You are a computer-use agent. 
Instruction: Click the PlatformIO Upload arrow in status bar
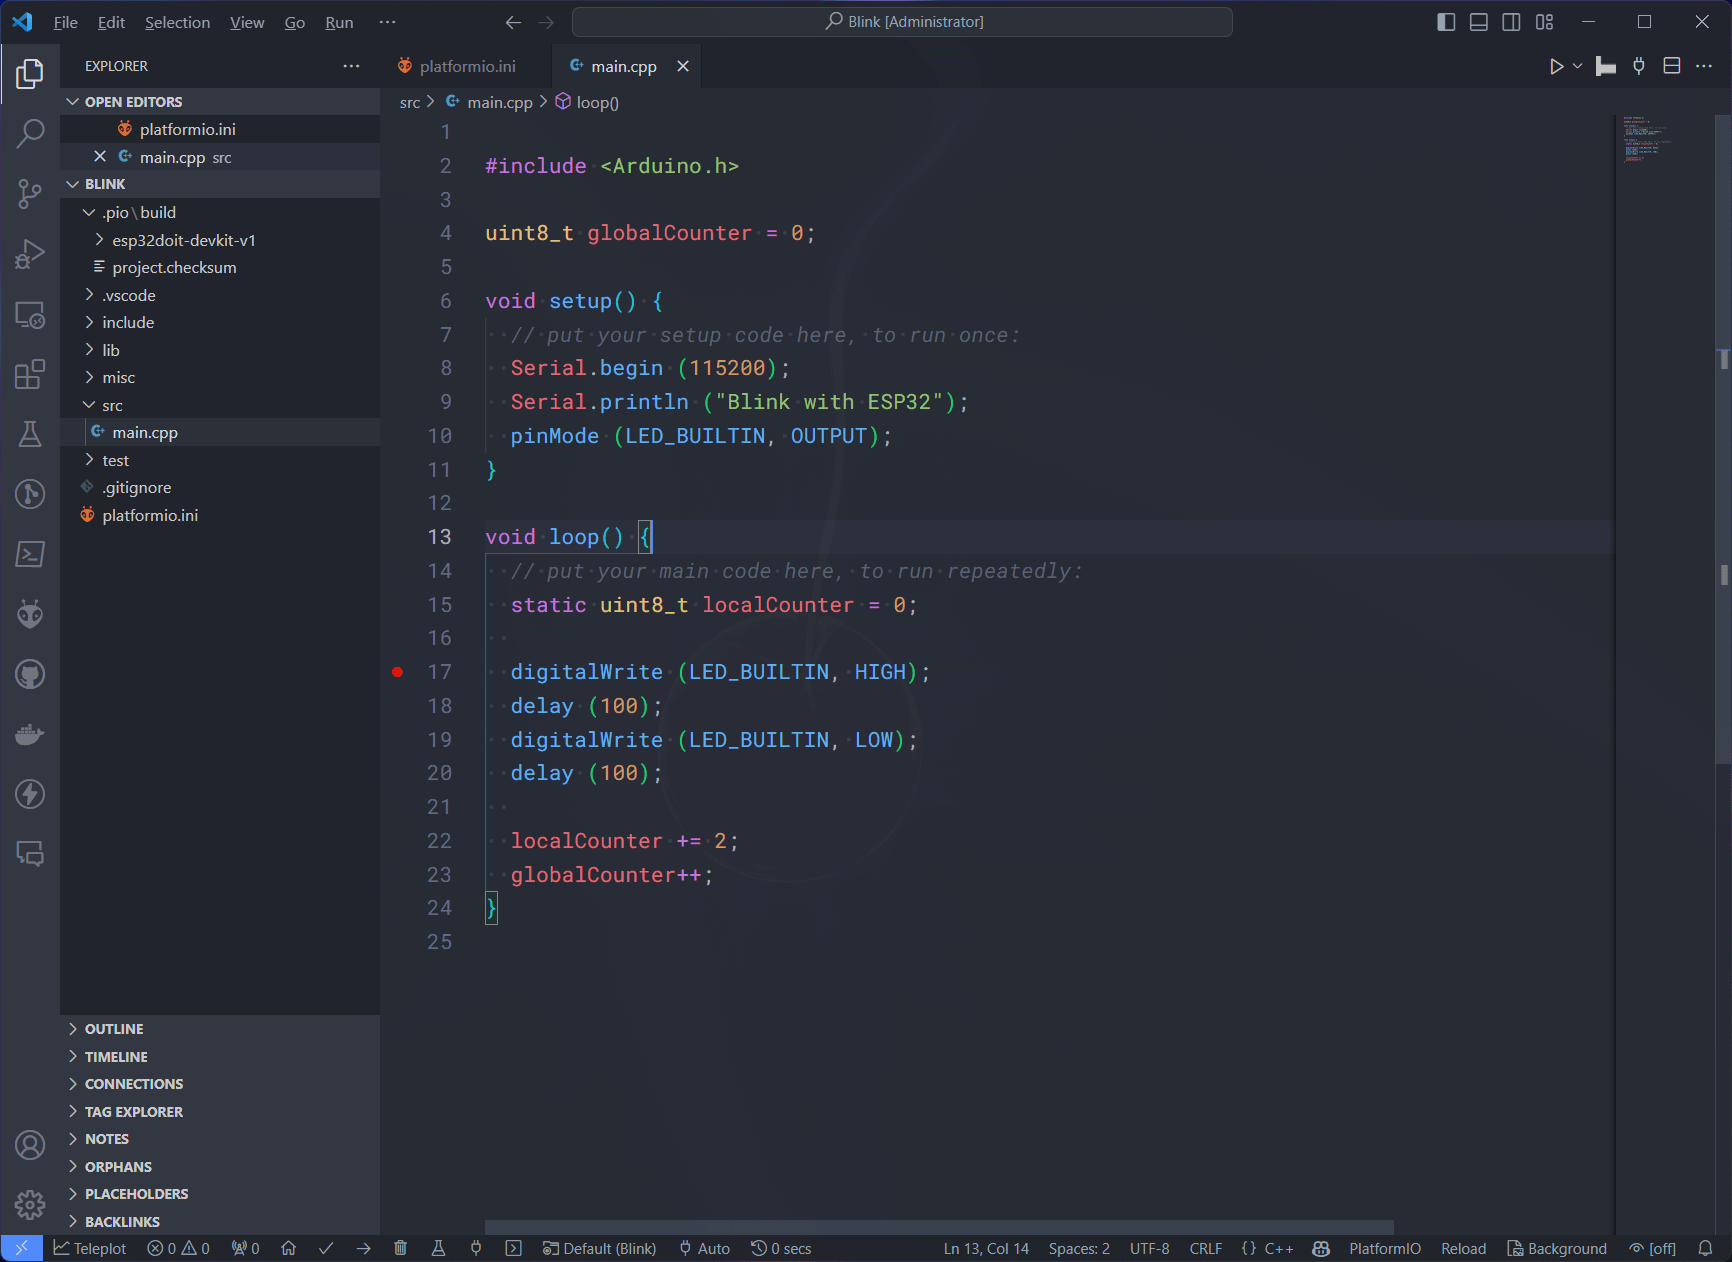363,1248
